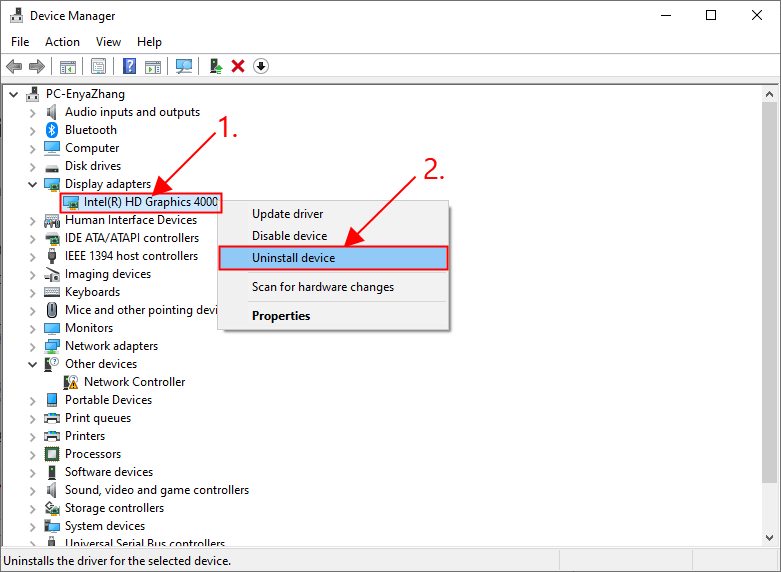Screen dimensions: 781x572
Task: Choose Update driver from context menu
Action: click(x=333, y=214)
